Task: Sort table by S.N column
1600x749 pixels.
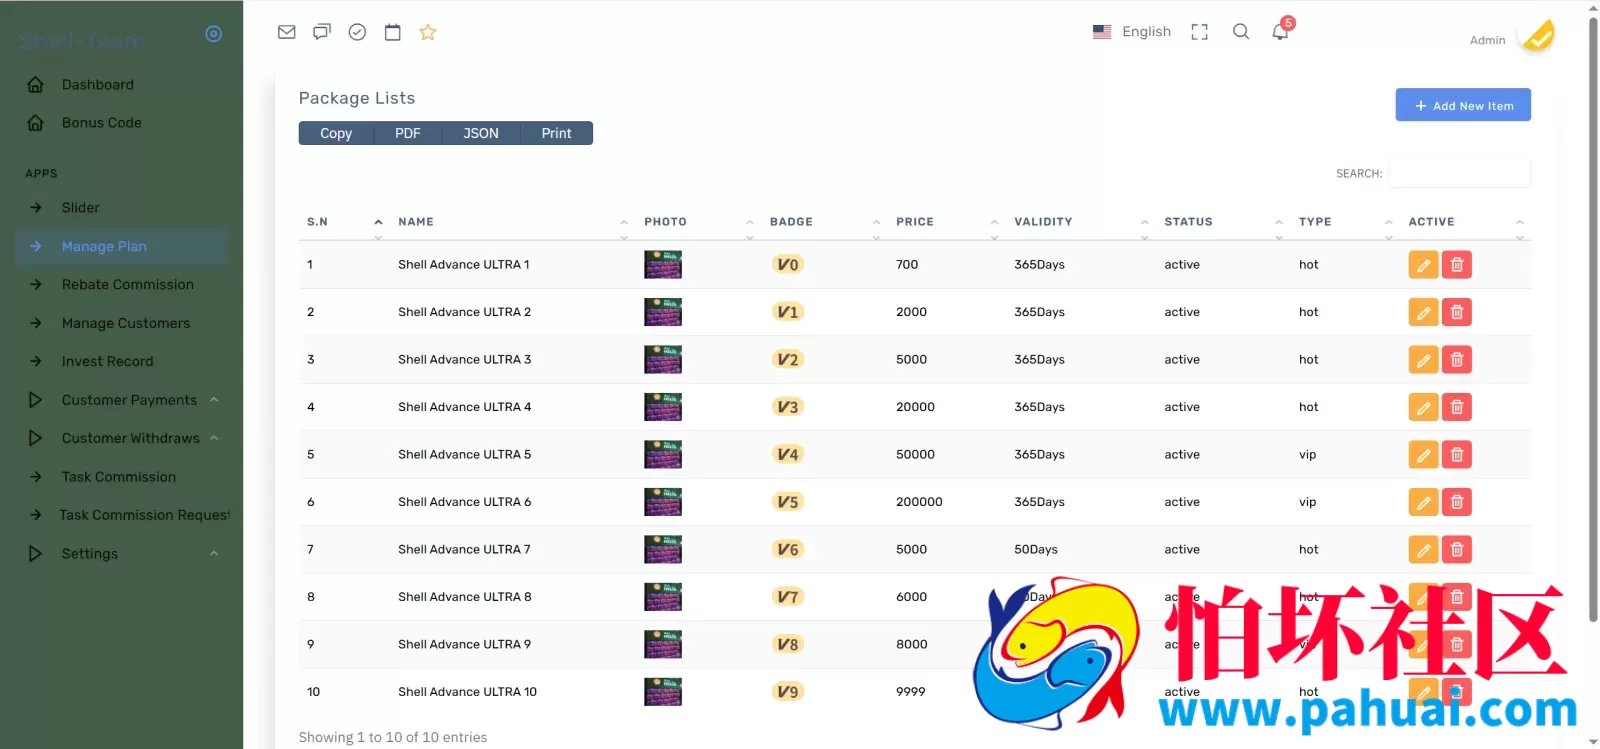Action: 344,222
